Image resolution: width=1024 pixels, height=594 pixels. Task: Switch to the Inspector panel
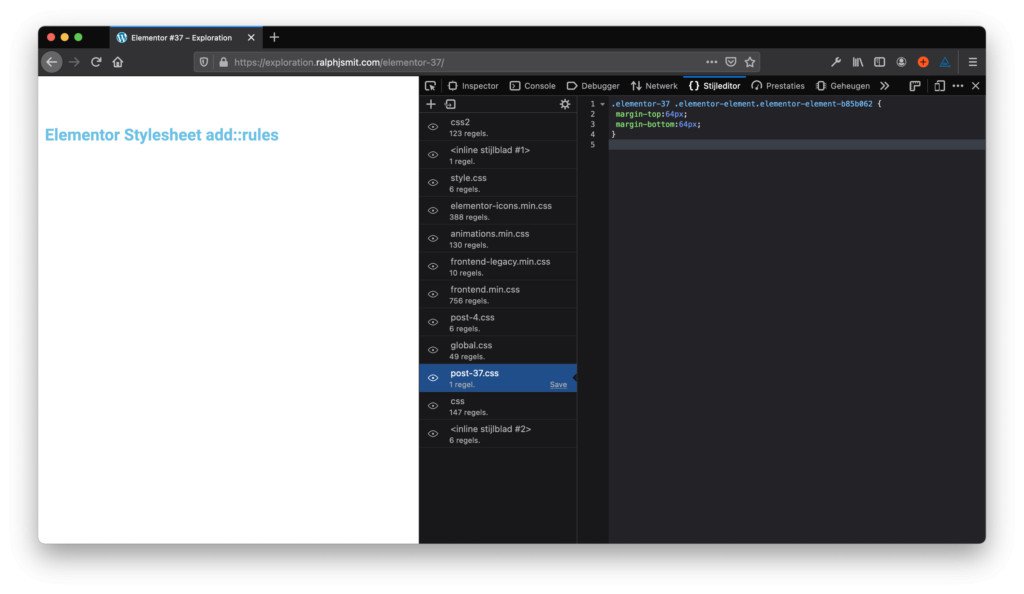point(473,85)
